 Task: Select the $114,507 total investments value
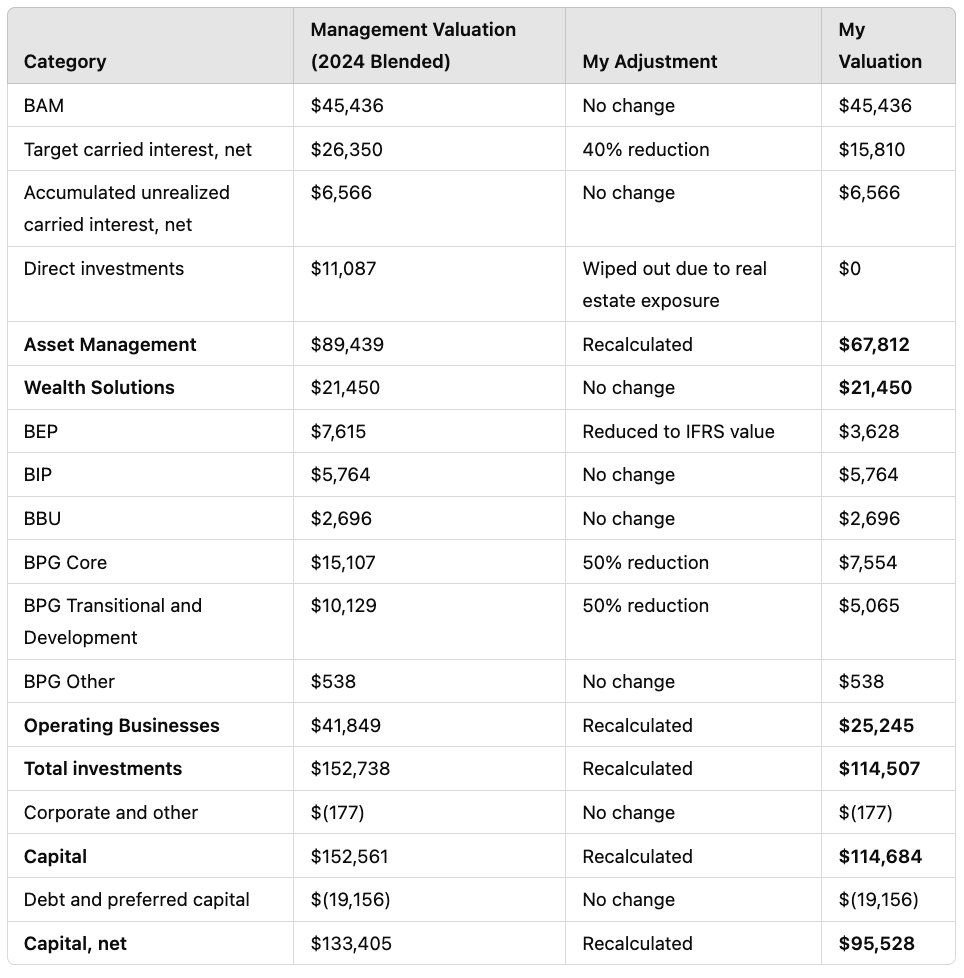pyautogui.click(x=879, y=768)
